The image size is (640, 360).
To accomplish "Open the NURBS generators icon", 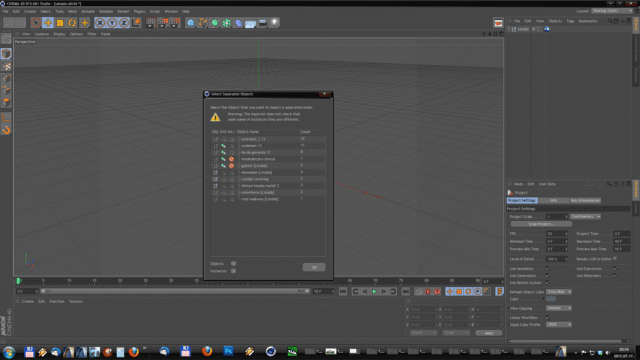I will coord(215,23).
